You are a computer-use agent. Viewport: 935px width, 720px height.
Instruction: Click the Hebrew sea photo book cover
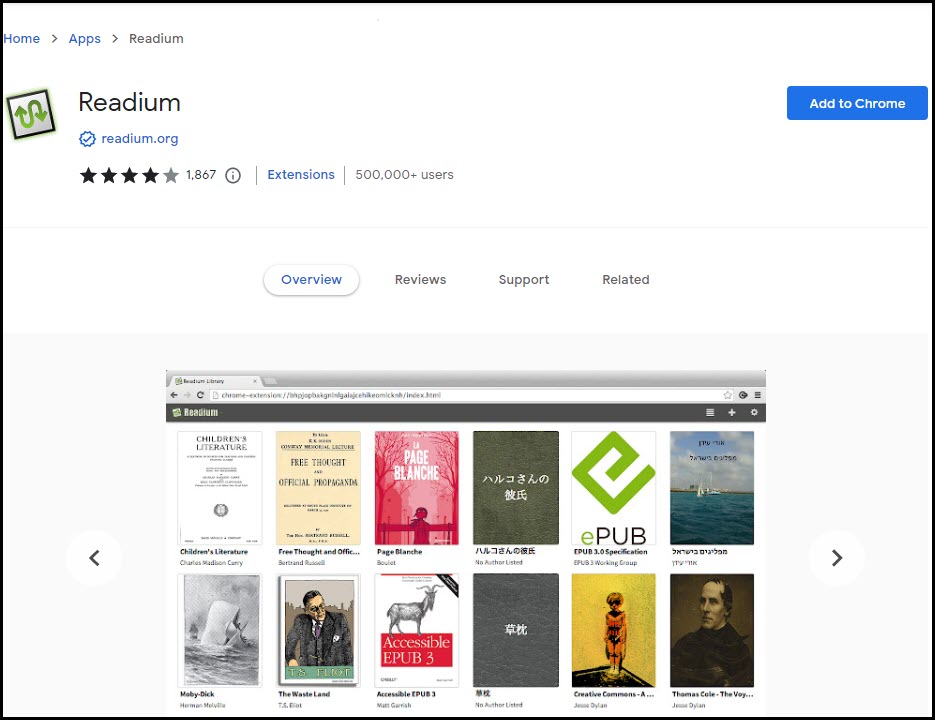(712, 488)
